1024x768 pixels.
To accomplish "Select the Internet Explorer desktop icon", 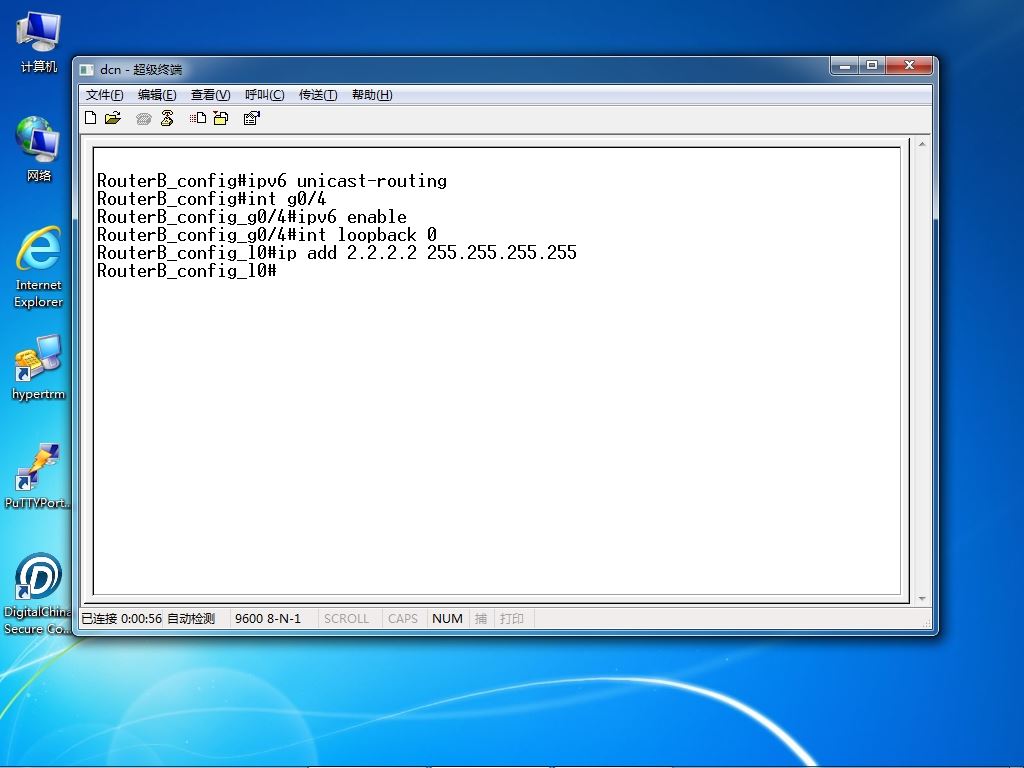I will click(39, 266).
